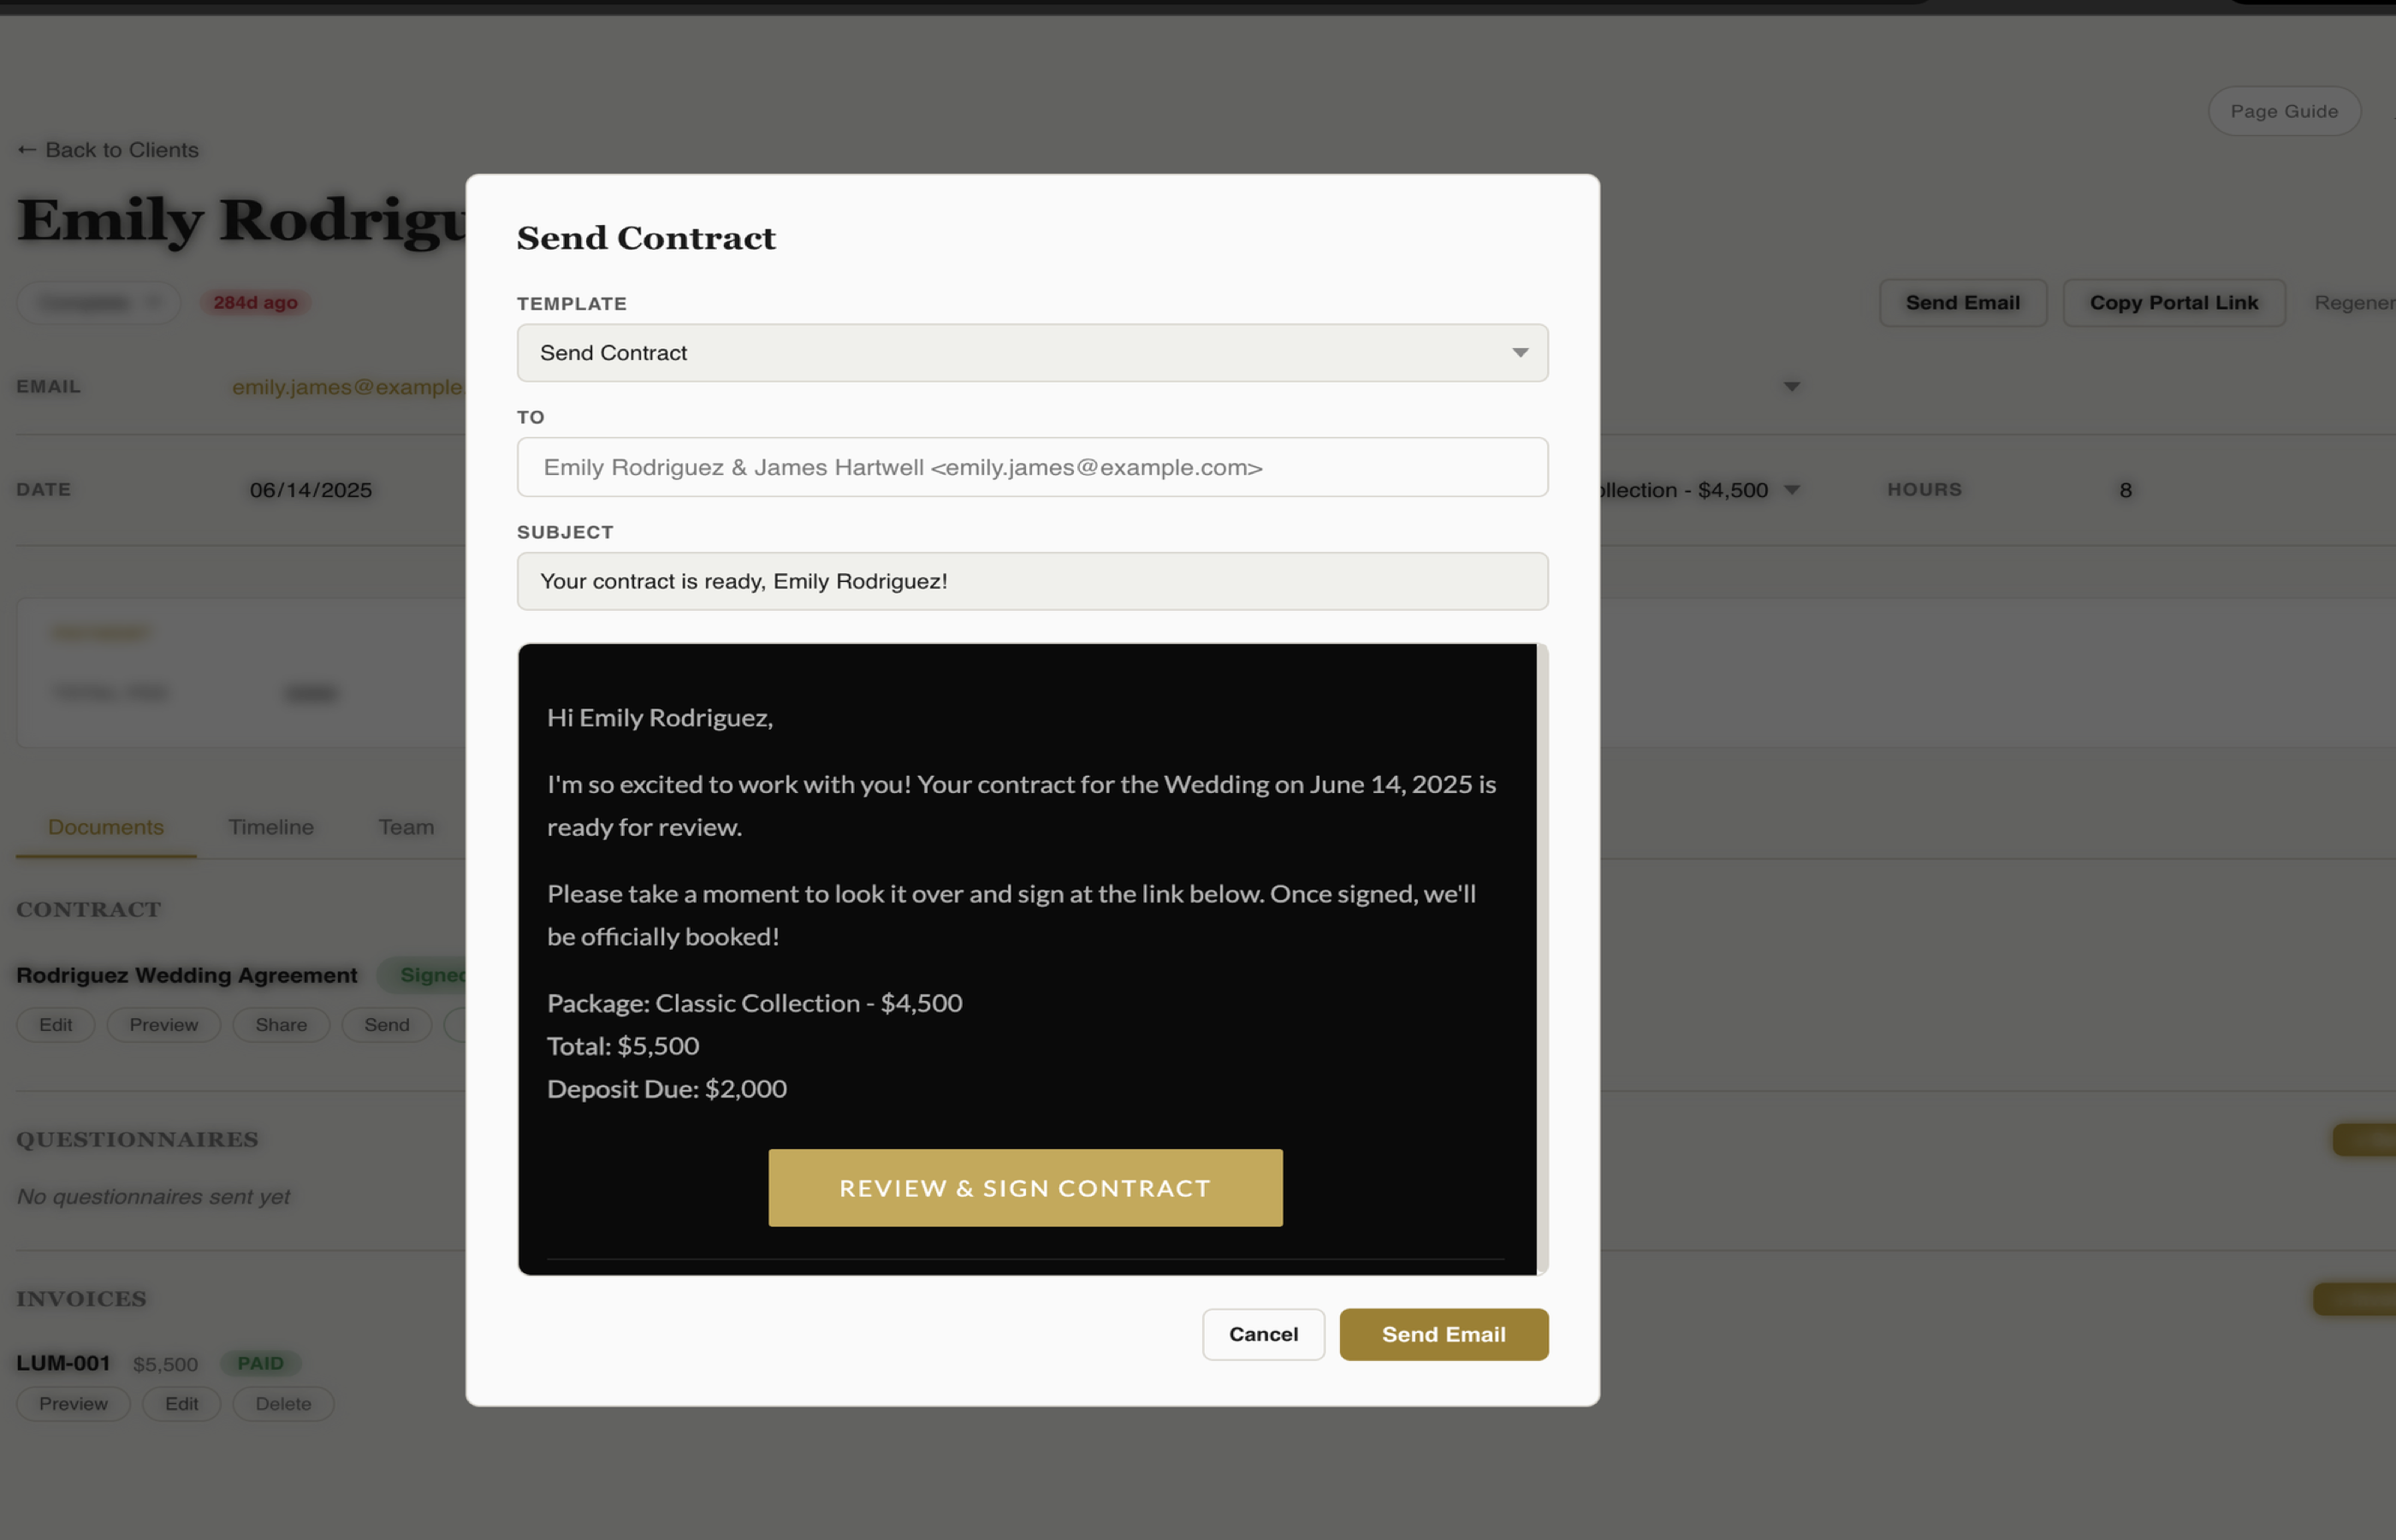Image resolution: width=2396 pixels, height=1540 pixels.
Task: Edit the Rodriguez Wedding Agreement contract
Action: click(x=55, y=1024)
